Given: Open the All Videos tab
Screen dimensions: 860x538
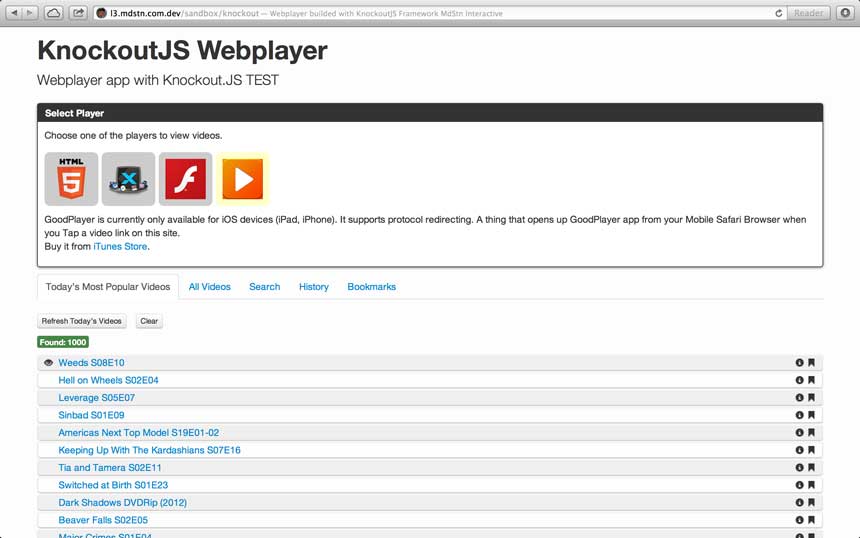Looking at the screenshot, I should point(210,287).
